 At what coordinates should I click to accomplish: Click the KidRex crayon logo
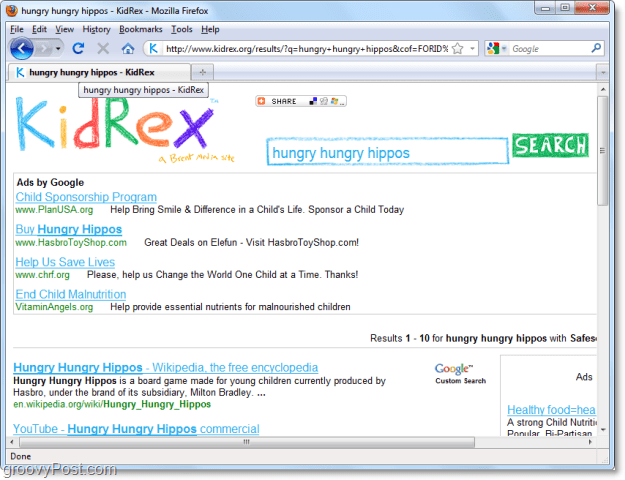[116, 124]
